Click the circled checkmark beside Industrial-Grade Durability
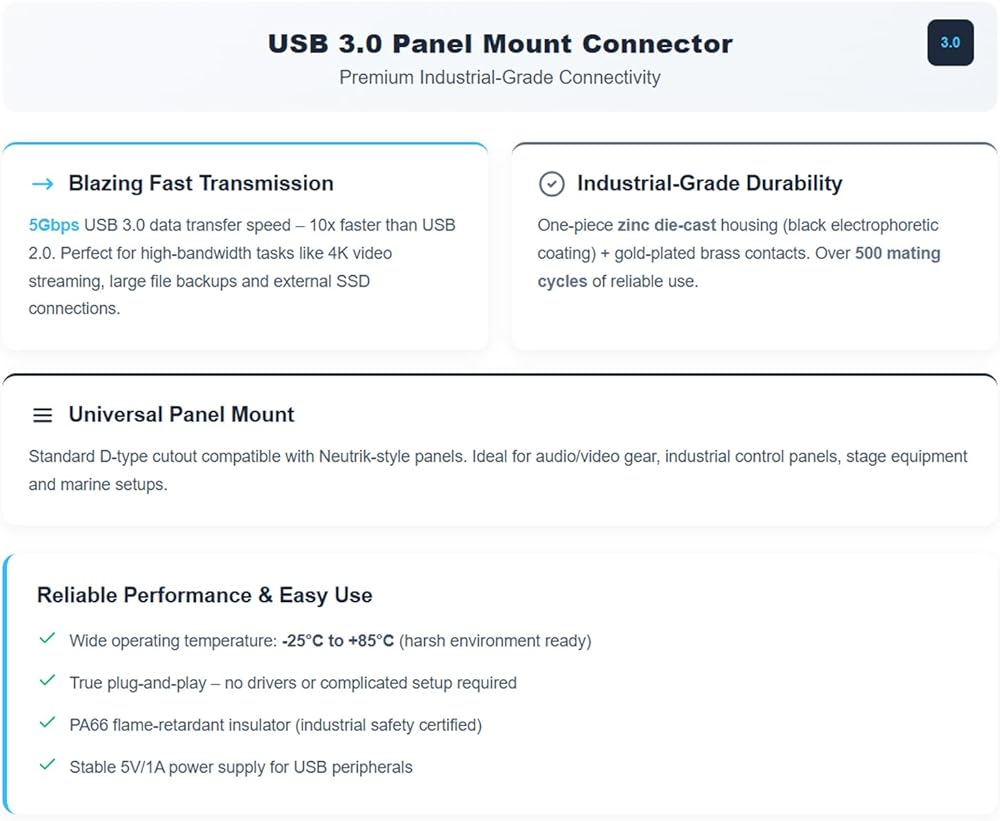 [x=552, y=184]
